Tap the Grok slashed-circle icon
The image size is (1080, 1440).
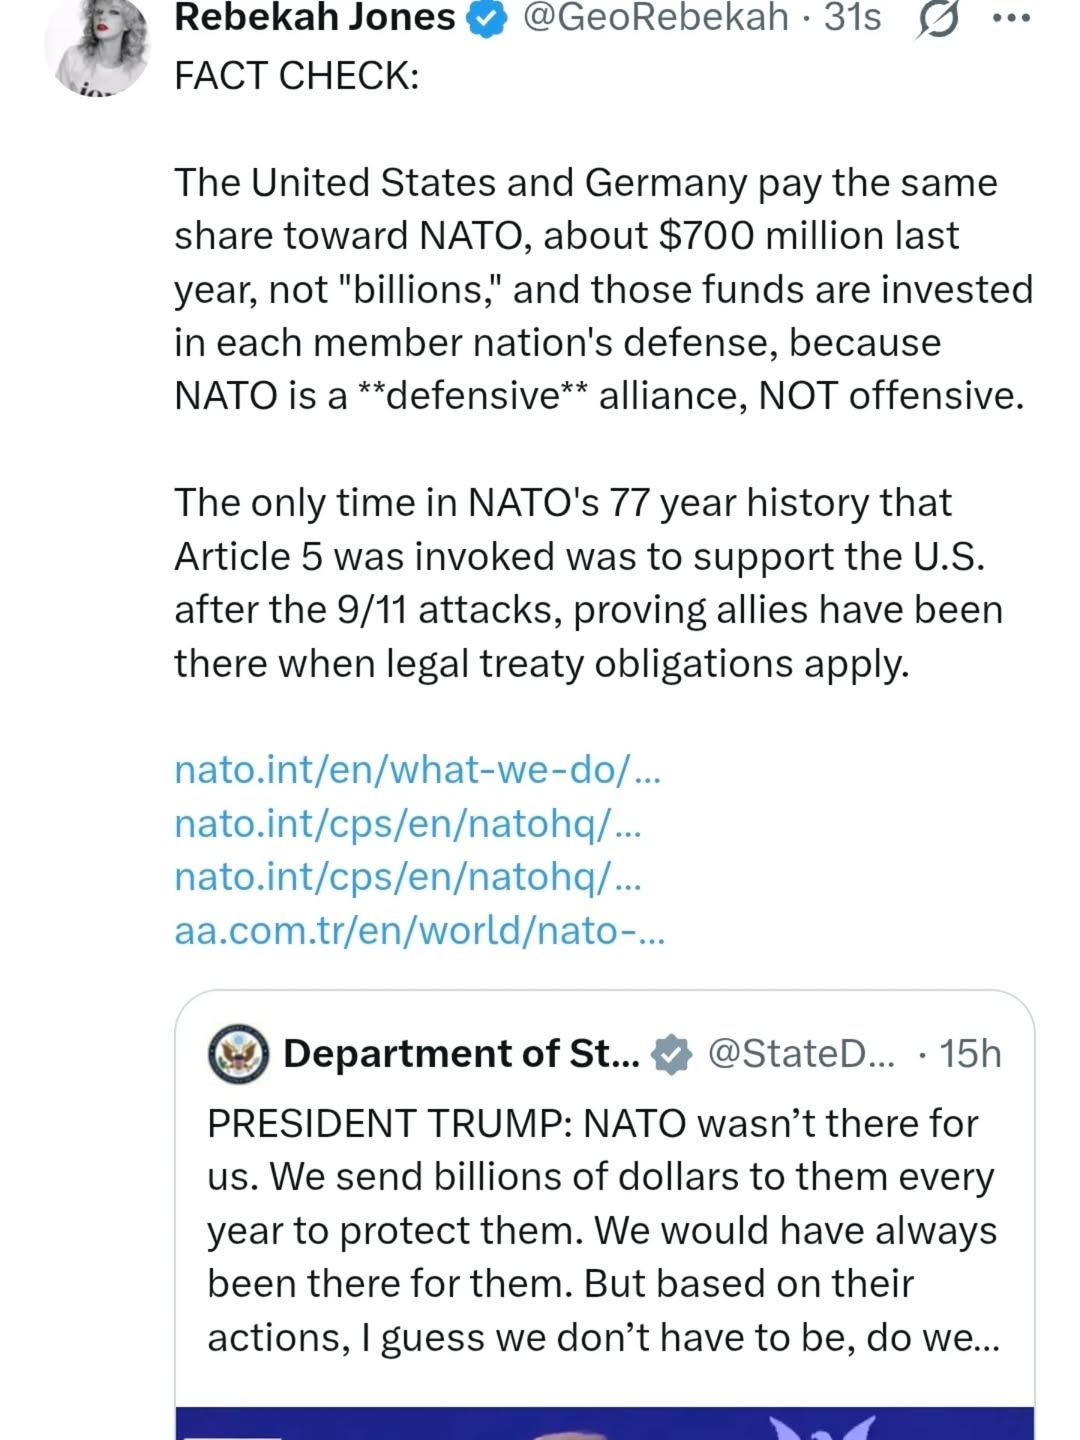coord(936,20)
